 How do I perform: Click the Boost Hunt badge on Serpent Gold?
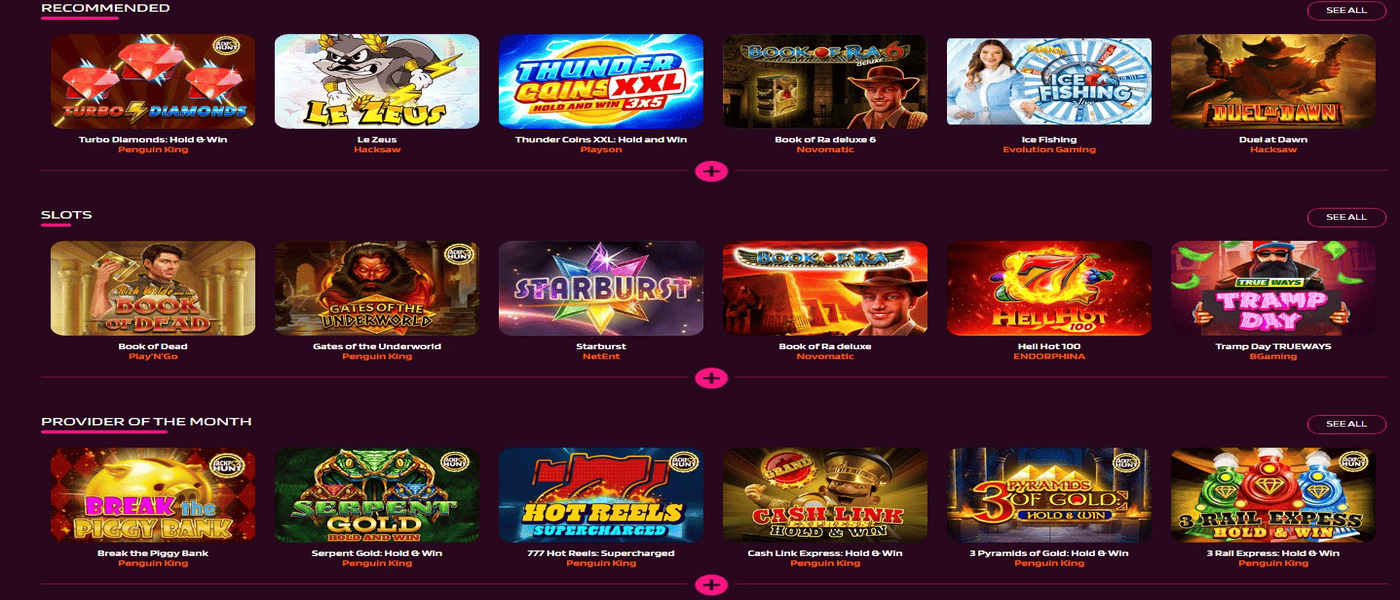click(455, 462)
